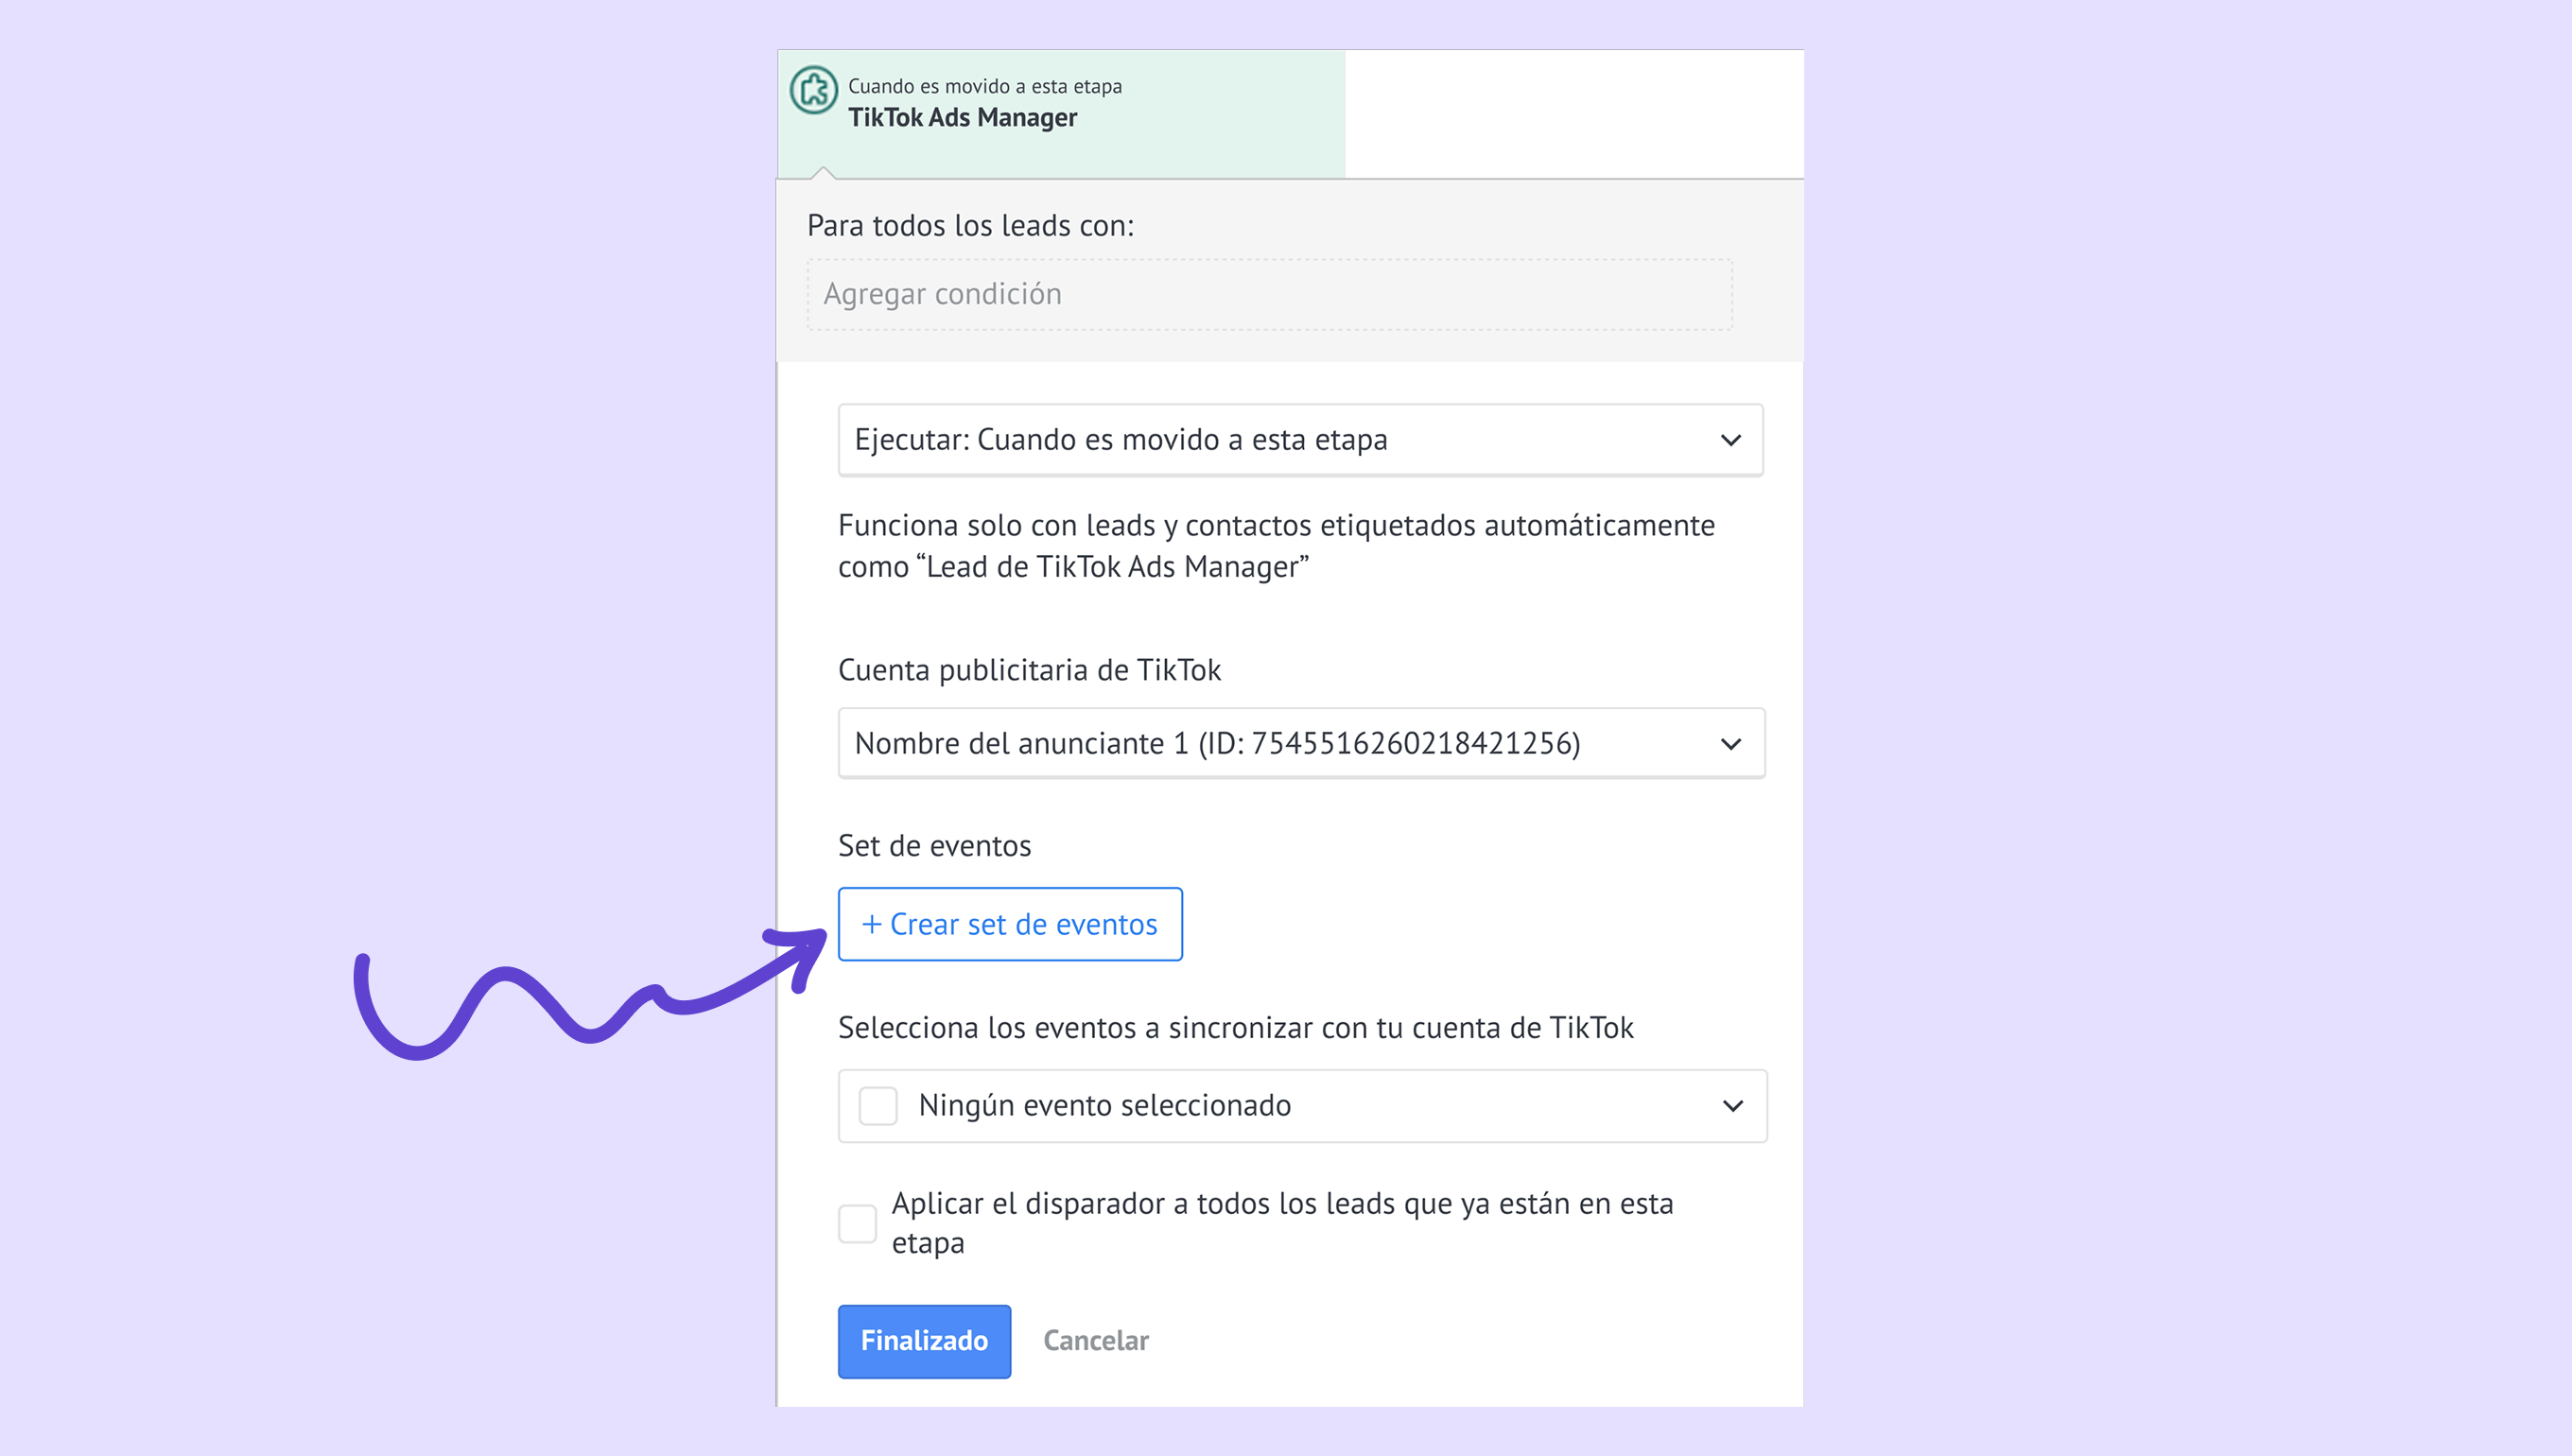This screenshot has width=2572, height=1456.
Task: Click the Cuando es movido a esta etapa header text
Action: click(984, 86)
